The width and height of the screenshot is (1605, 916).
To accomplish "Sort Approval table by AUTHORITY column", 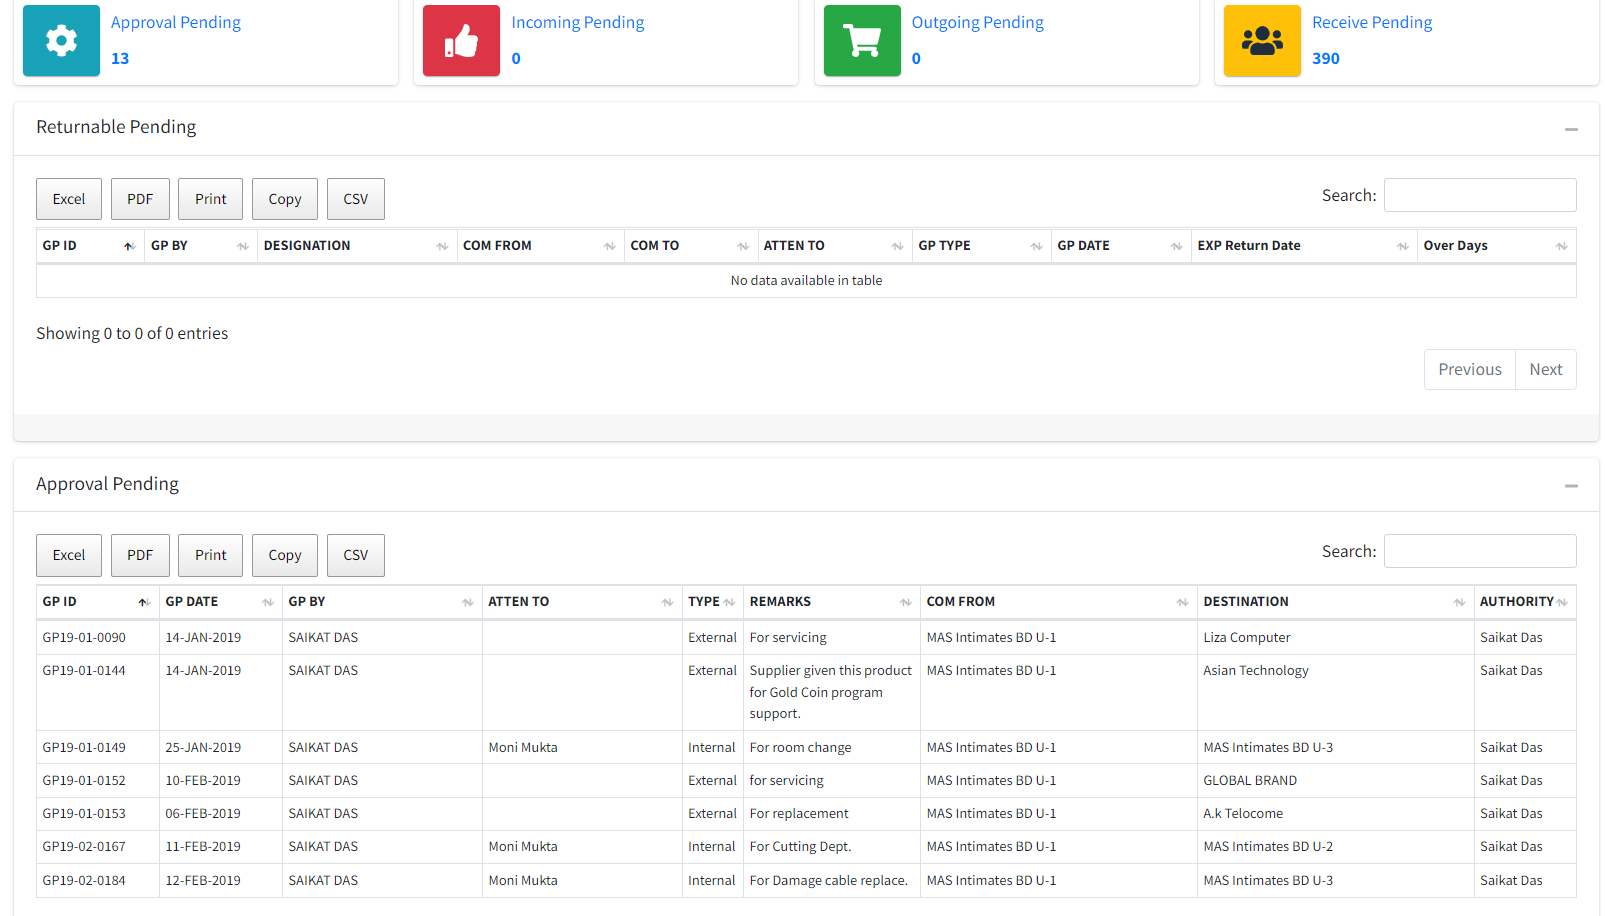I will 1523,602.
